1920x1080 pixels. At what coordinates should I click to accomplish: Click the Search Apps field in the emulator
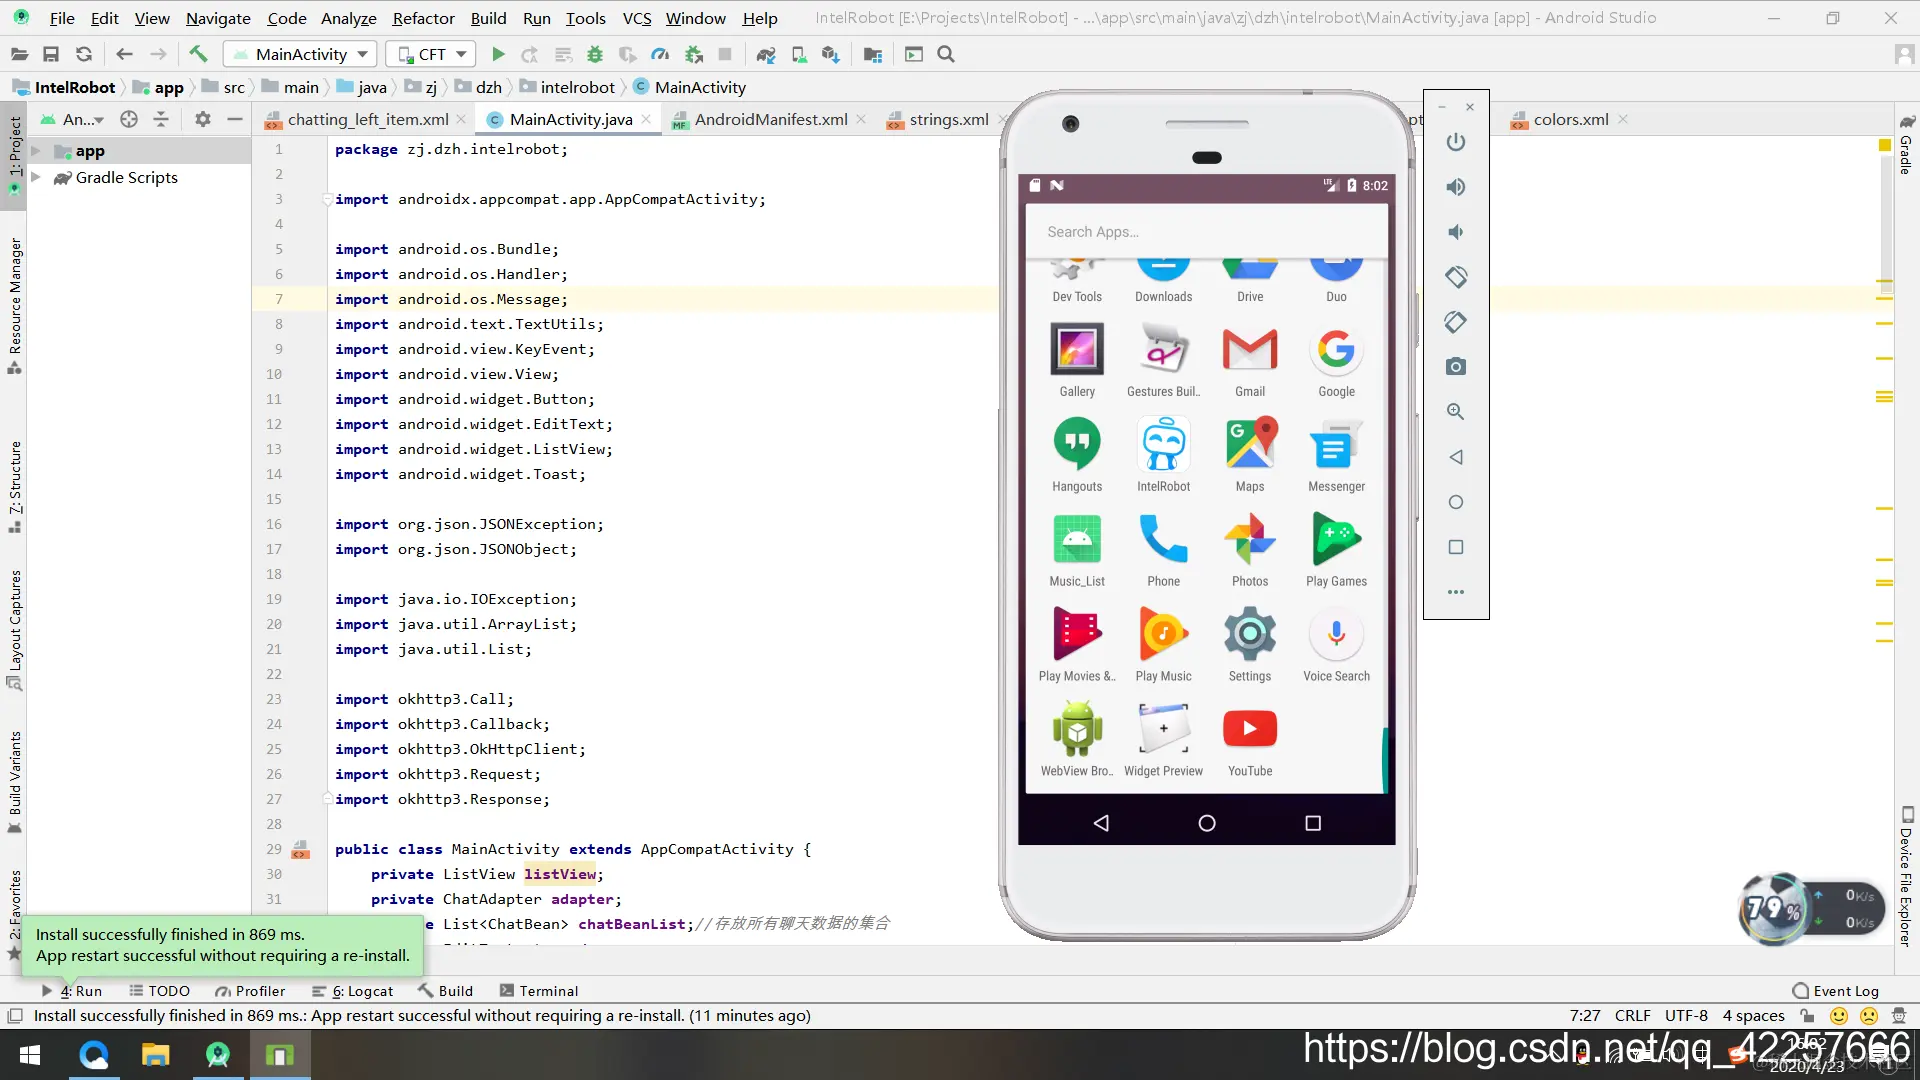click(x=1205, y=232)
